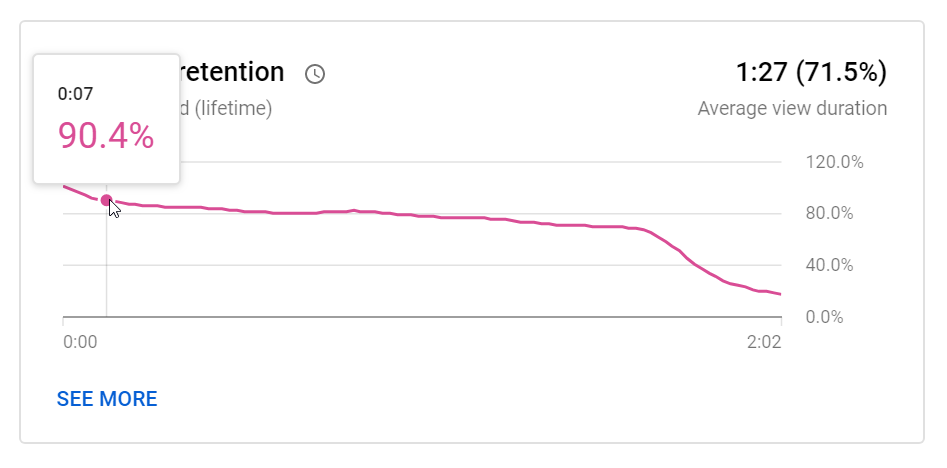Click the right end of the retention curve
The width and height of the screenshot is (947, 468).
[x=780, y=294]
